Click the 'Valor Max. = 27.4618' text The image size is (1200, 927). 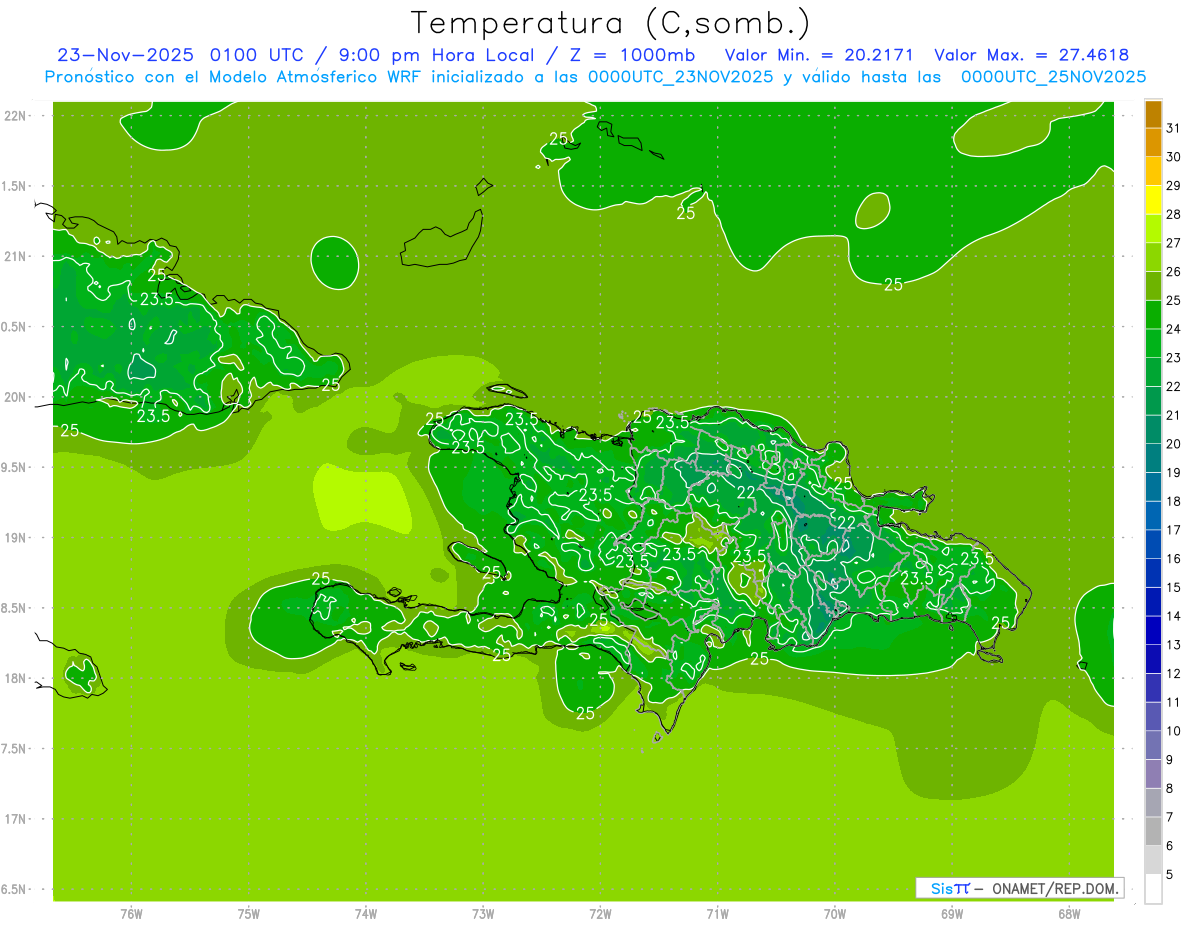[1031, 55]
